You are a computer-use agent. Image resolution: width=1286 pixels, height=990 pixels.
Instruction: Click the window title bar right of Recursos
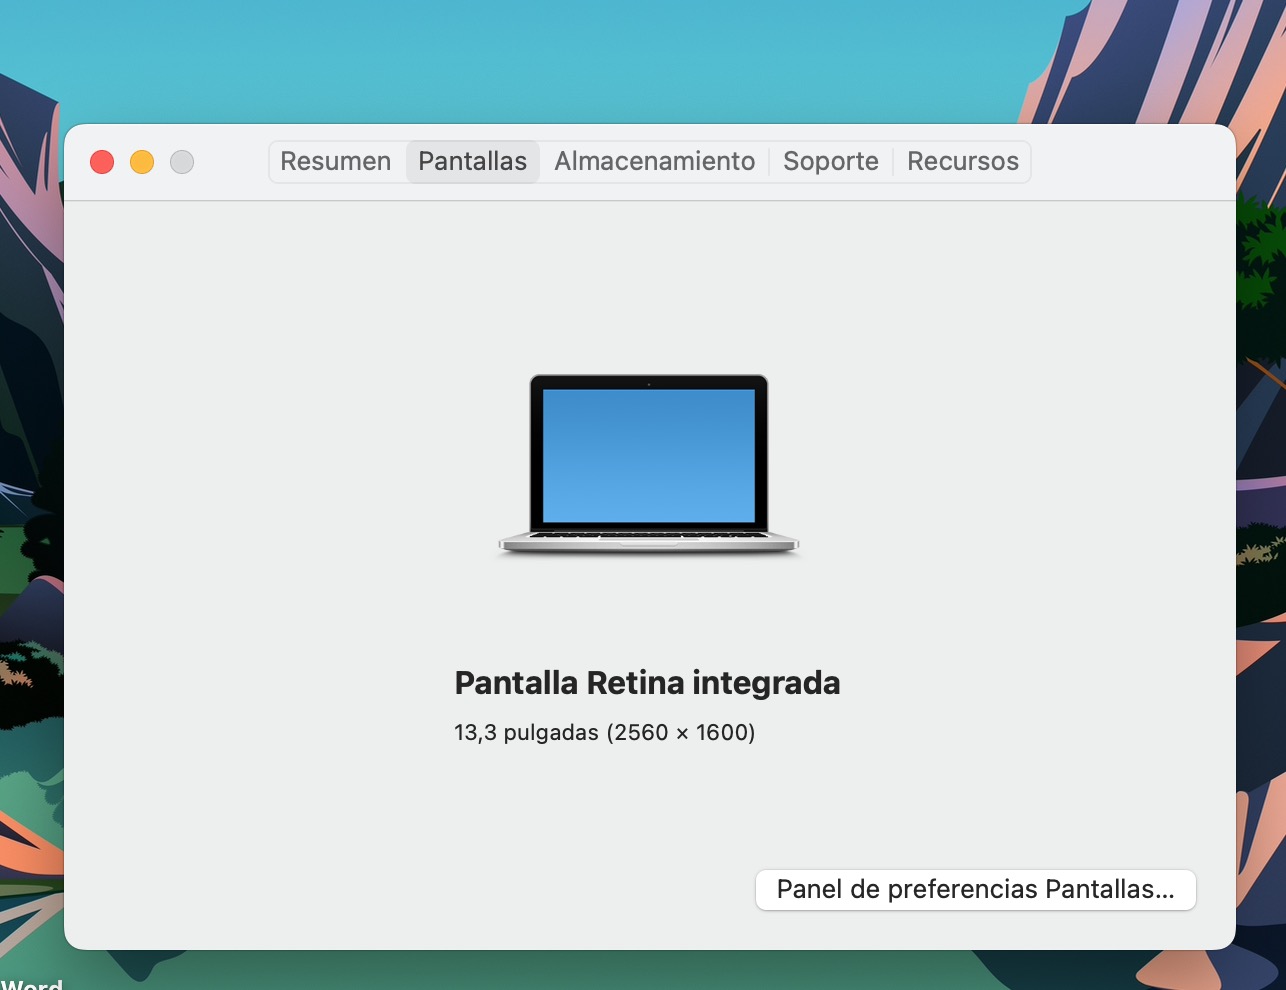tap(1130, 162)
